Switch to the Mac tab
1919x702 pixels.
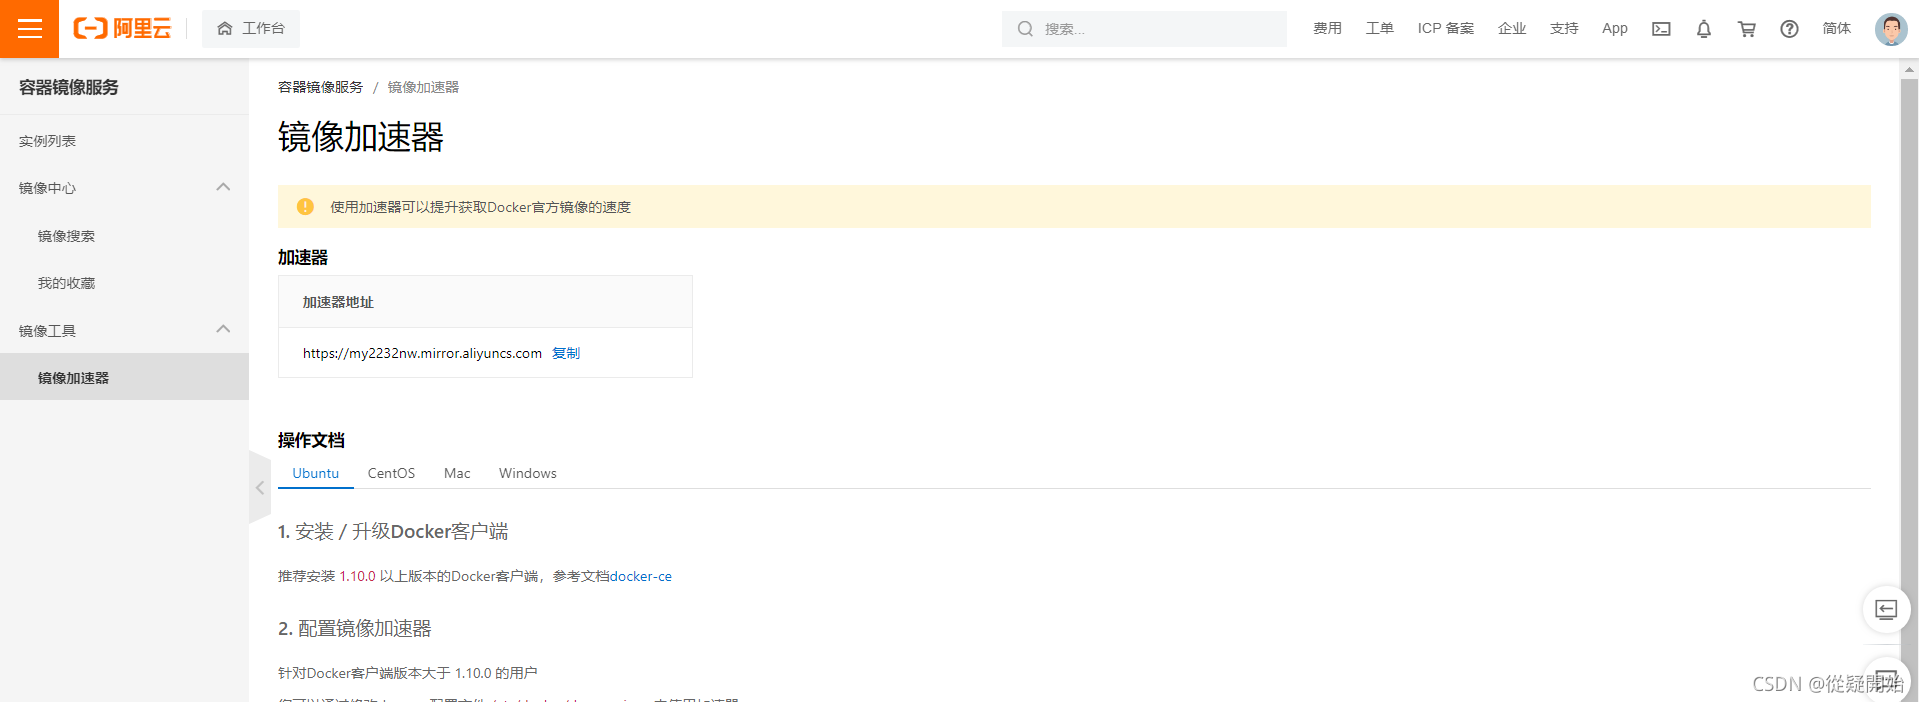(x=457, y=473)
